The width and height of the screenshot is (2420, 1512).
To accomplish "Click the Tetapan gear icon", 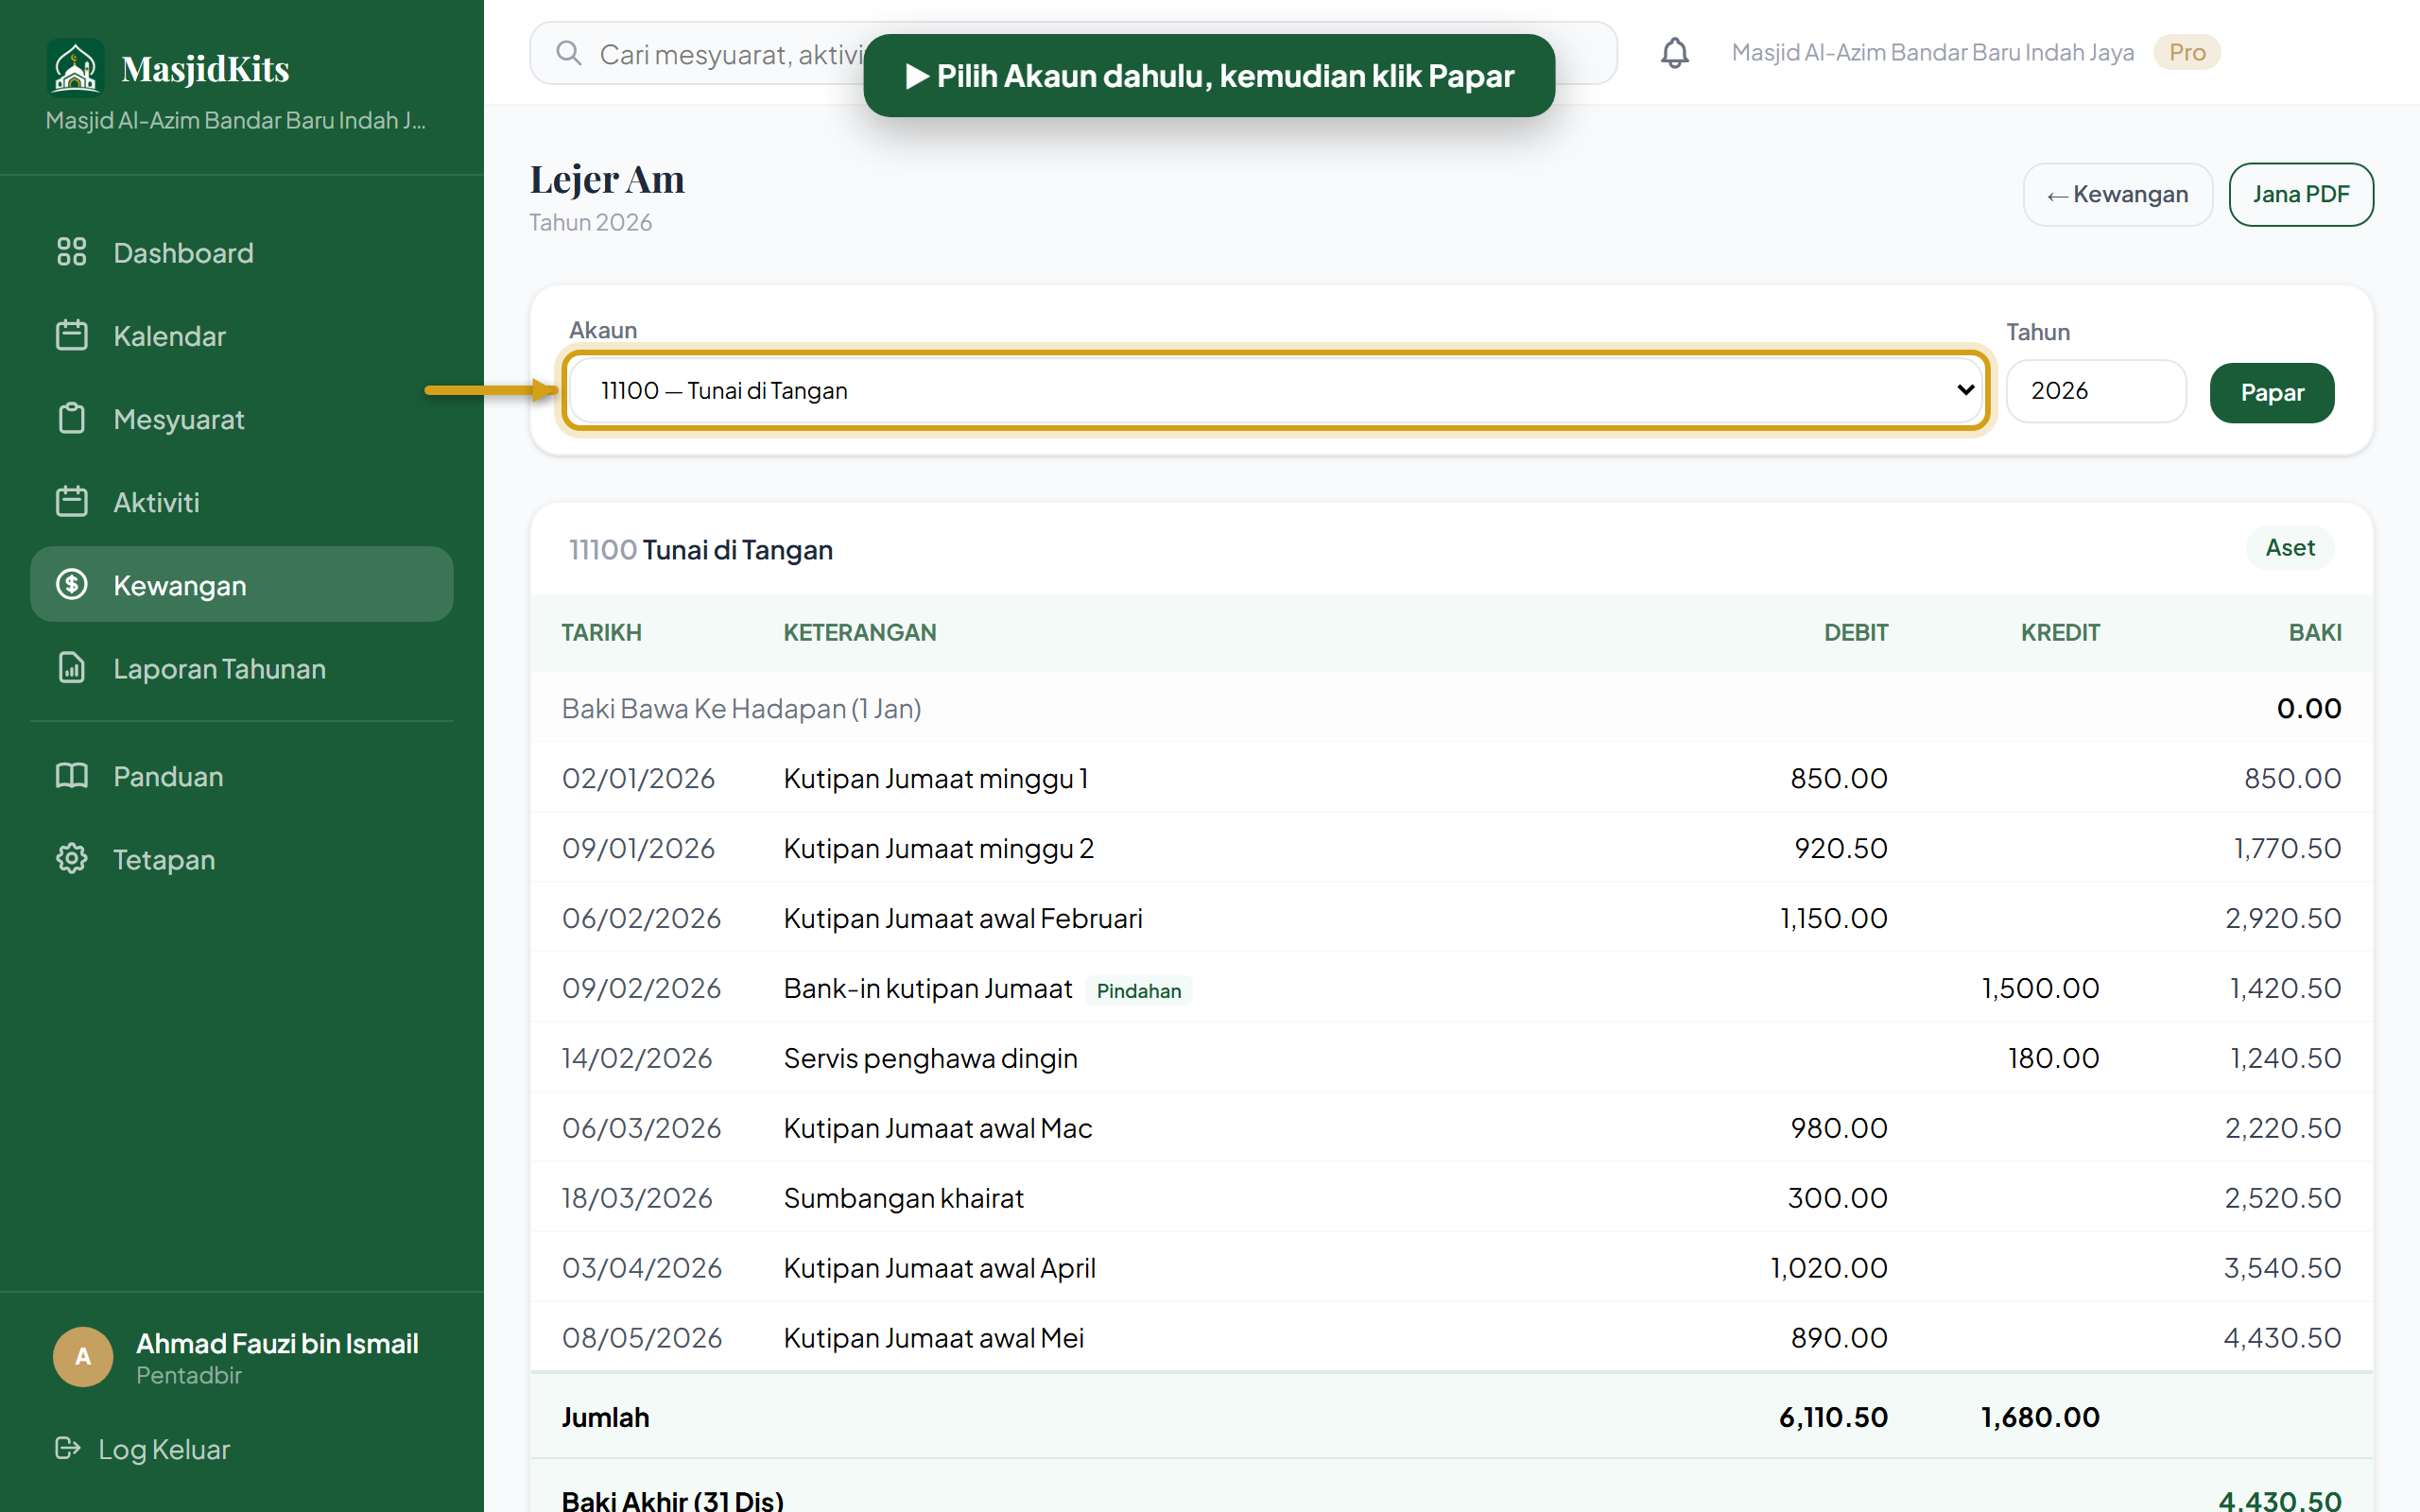I will tap(72, 858).
